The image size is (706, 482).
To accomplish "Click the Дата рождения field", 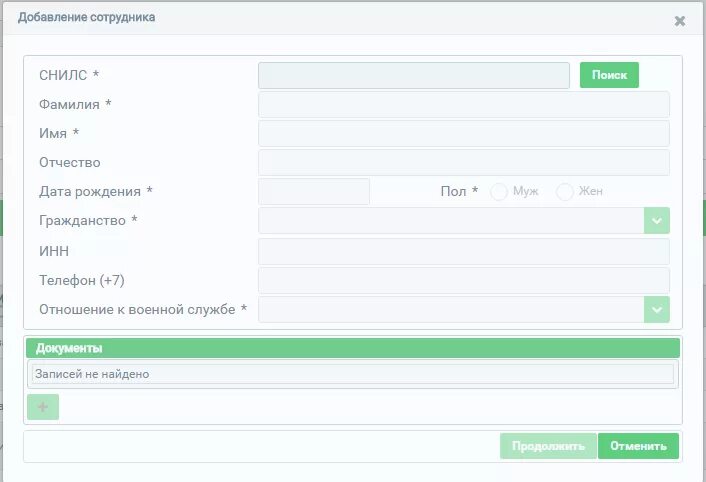I will point(314,192).
